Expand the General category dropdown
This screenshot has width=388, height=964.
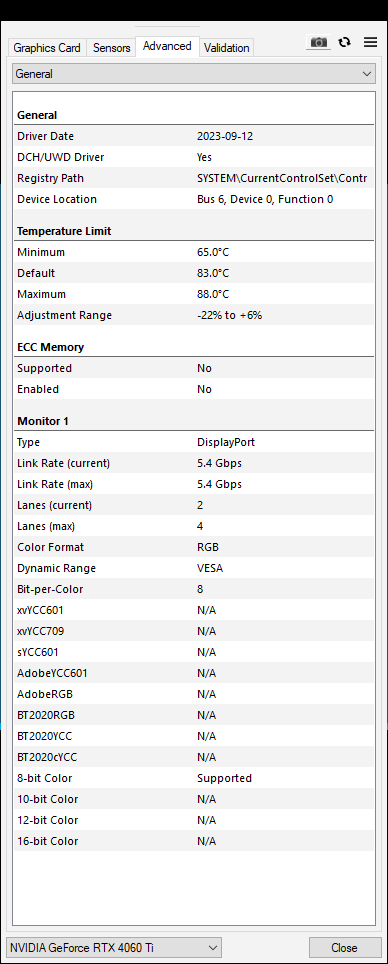[194, 74]
